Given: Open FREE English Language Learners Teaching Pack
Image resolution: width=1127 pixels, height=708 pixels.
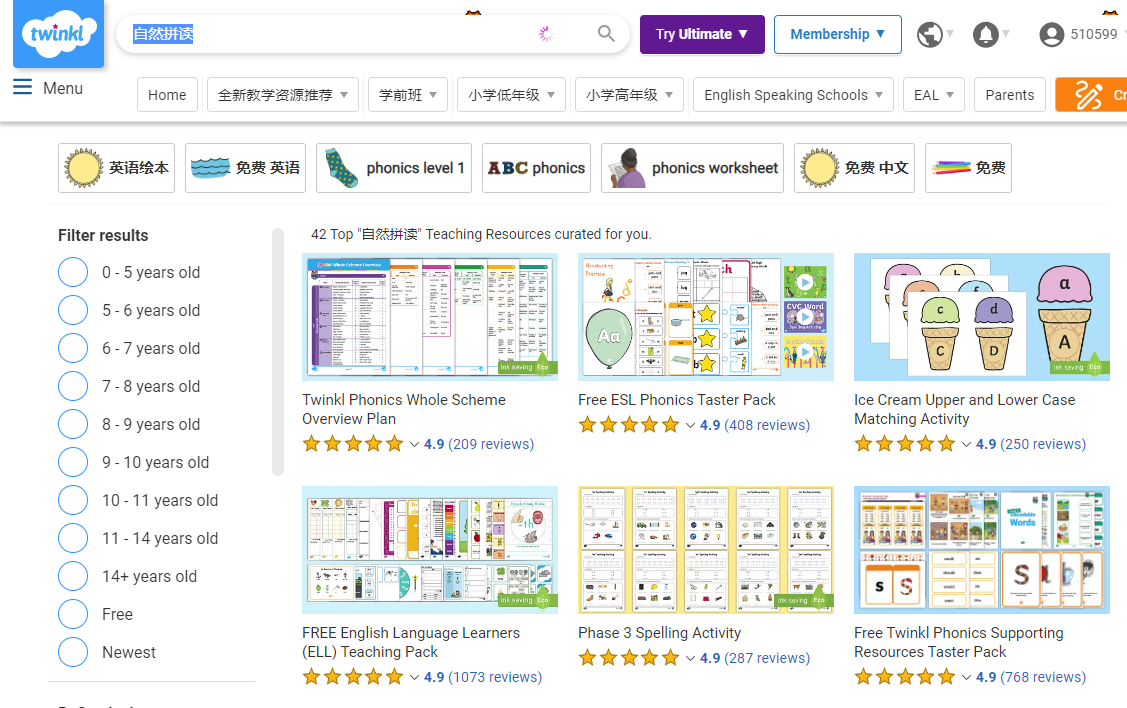Looking at the screenshot, I should coord(410,642).
